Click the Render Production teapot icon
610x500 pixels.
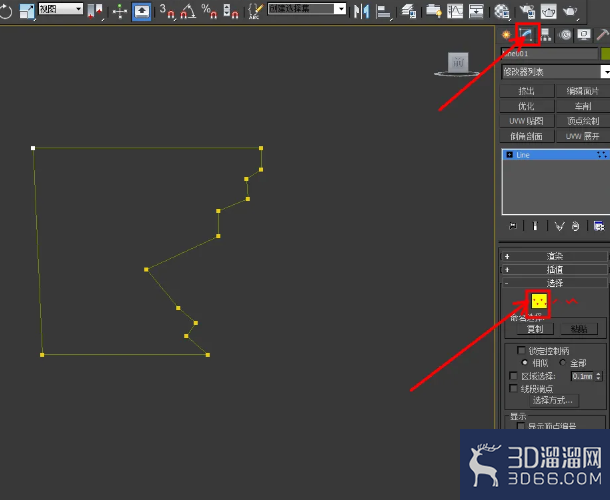click(570, 11)
